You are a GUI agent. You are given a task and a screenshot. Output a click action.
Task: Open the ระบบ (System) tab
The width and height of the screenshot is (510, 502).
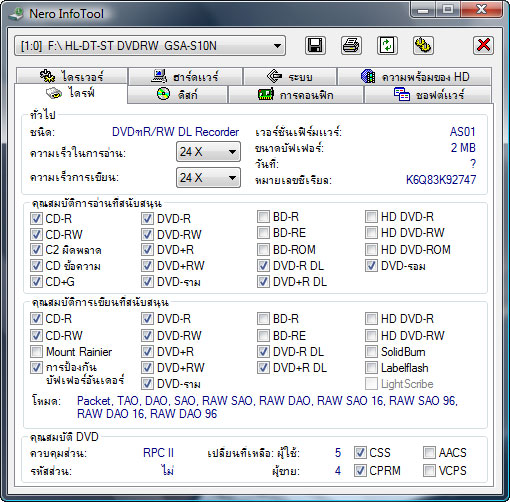tap(290, 76)
